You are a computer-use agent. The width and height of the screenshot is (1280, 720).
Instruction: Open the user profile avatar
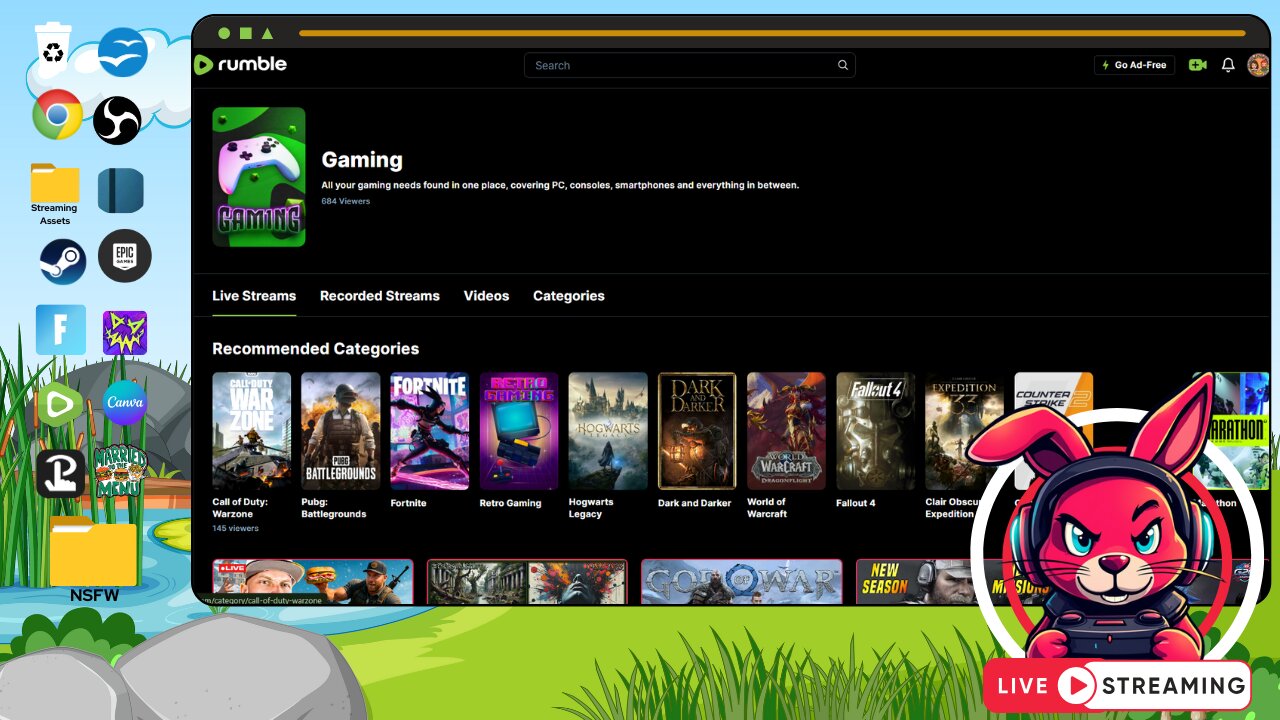1258,65
